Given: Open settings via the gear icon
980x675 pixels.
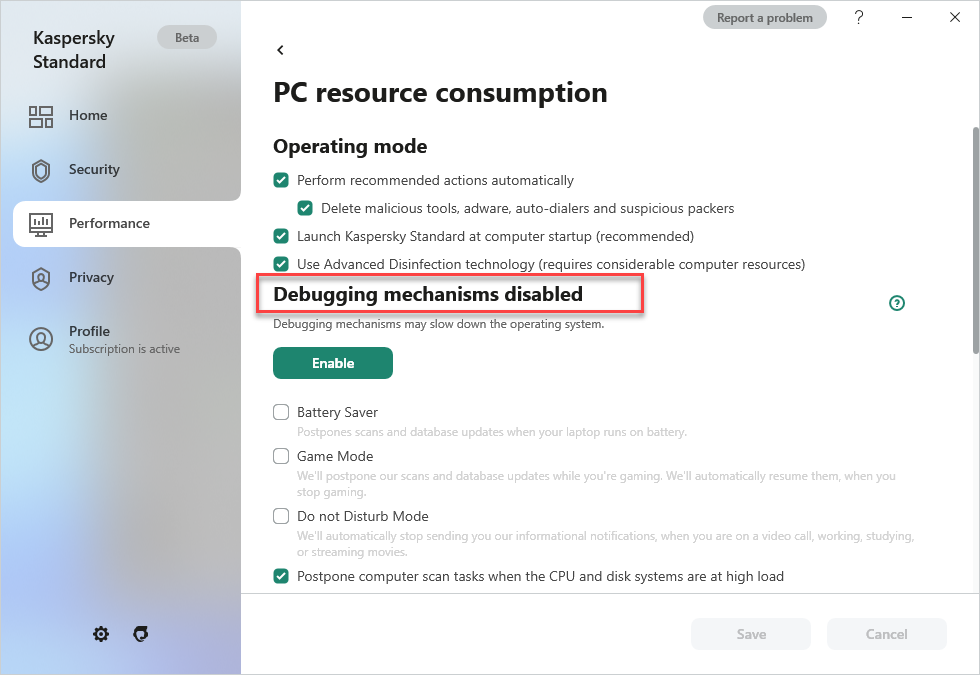Looking at the screenshot, I should click(x=101, y=634).
